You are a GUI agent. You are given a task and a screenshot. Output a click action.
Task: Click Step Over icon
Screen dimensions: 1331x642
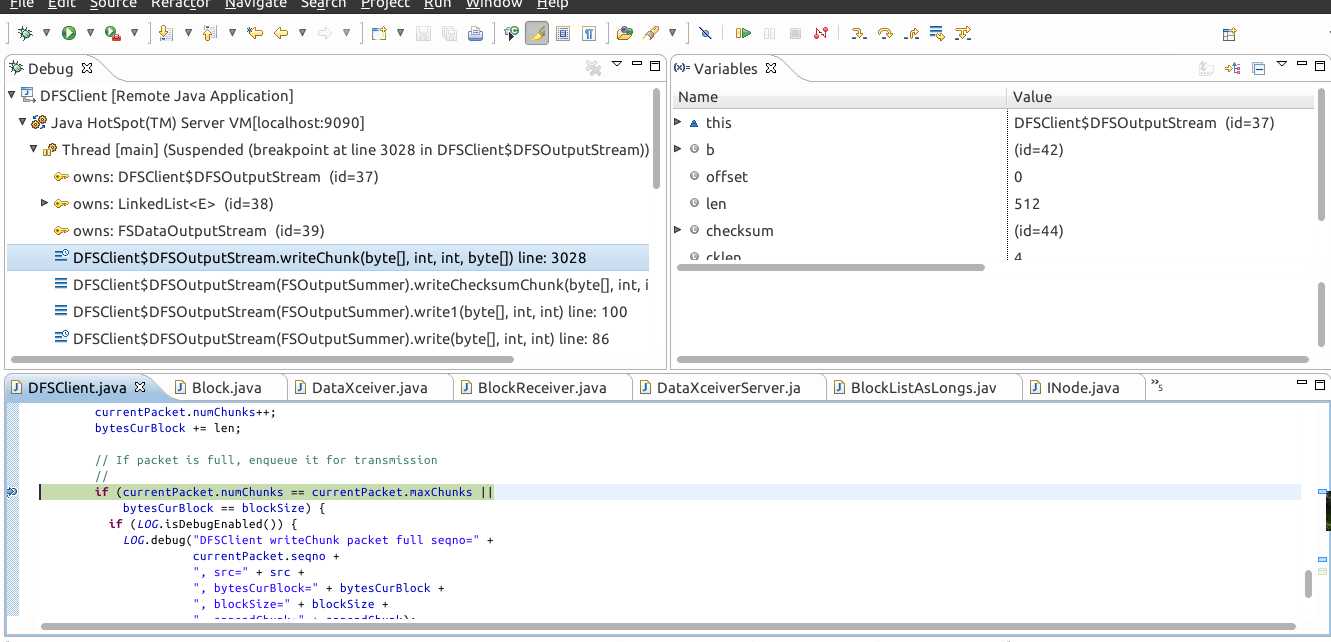coord(884,33)
